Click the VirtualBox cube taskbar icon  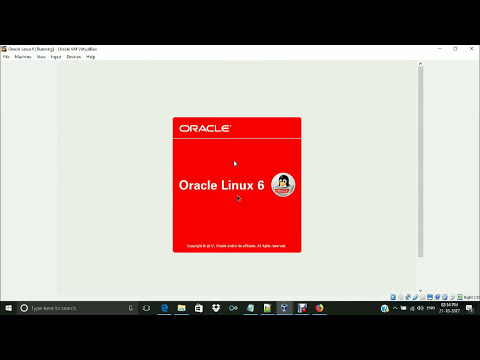coord(285,308)
